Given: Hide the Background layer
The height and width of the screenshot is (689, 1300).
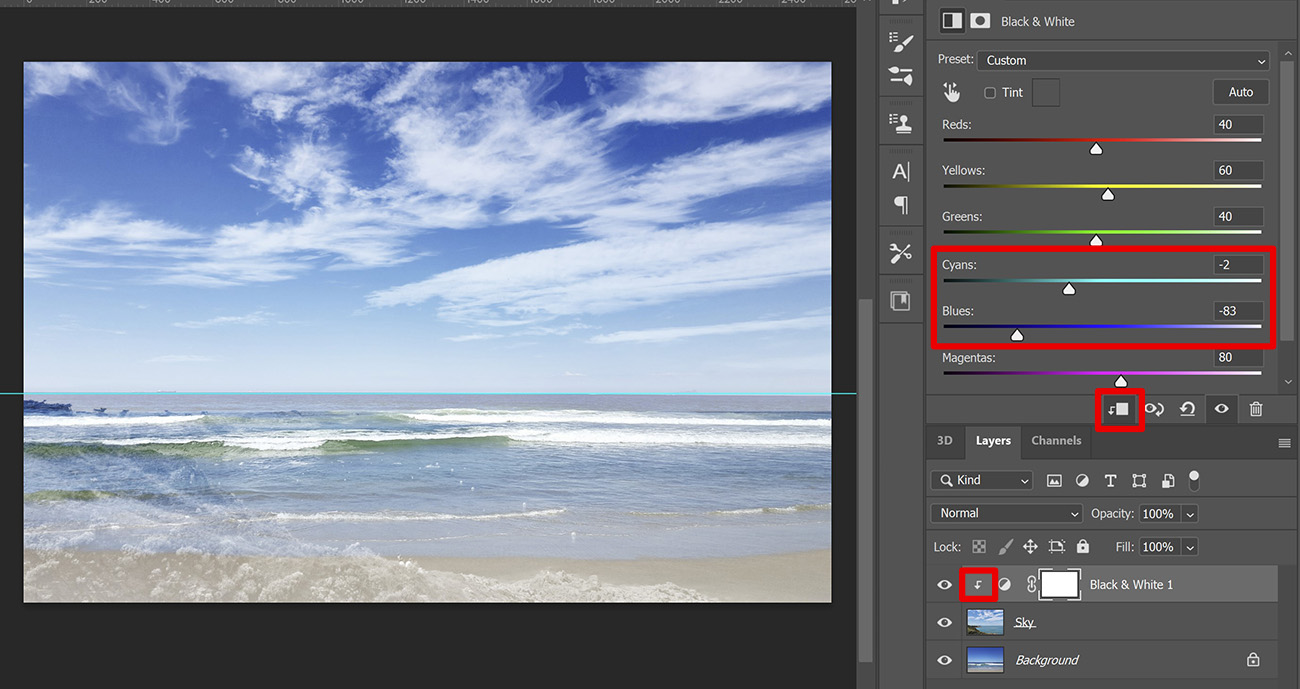Looking at the screenshot, I should (x=944, y=660).
